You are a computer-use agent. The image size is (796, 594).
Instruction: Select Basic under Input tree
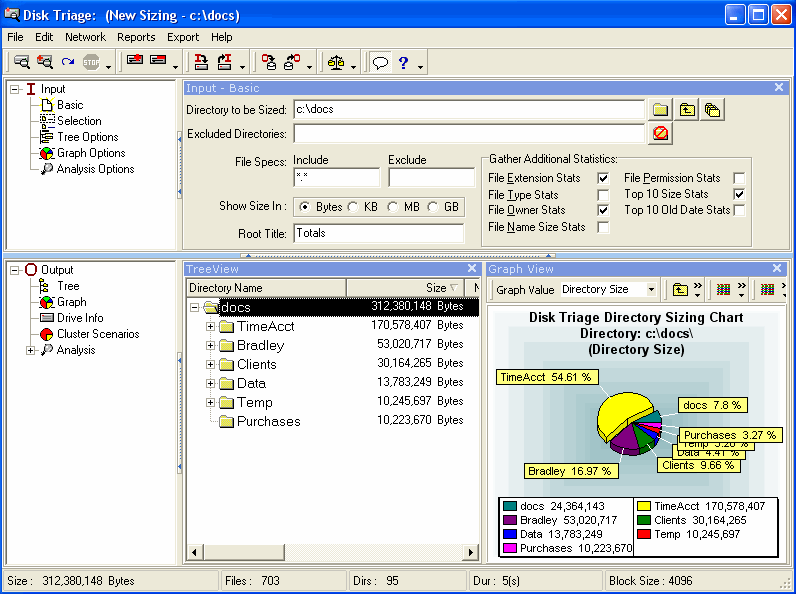tap(70, 105)
